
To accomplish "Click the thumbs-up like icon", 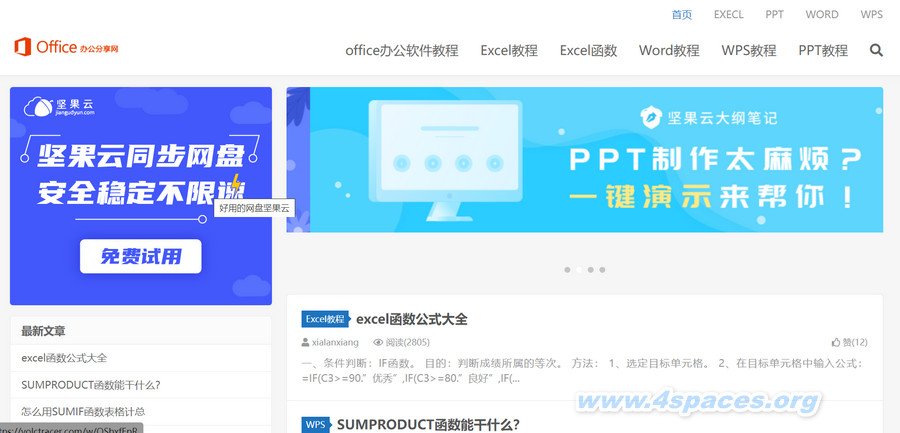I will 836,342.
